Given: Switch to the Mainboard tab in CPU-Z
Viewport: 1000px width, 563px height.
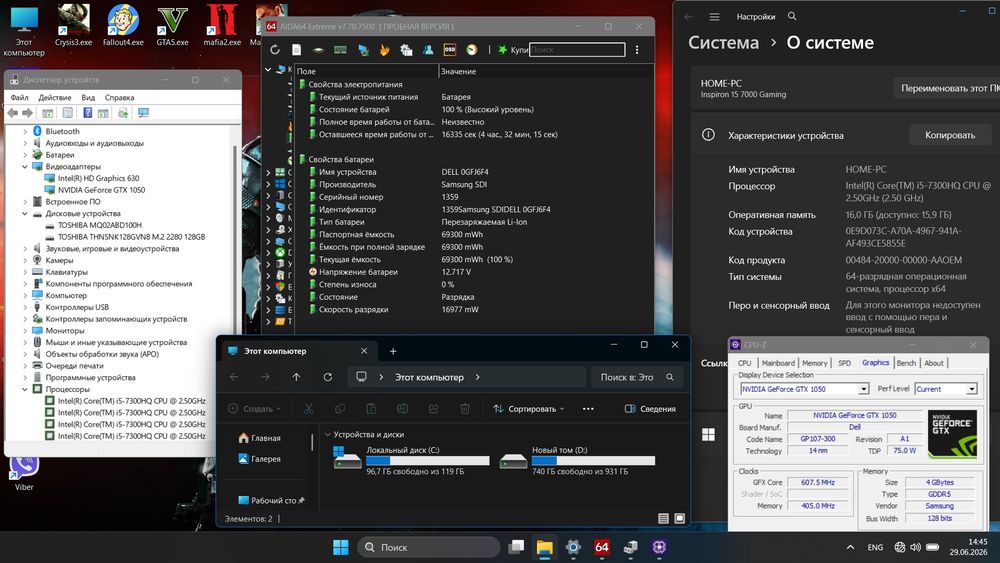Looking at the screenshot, I should coord(778,363).
